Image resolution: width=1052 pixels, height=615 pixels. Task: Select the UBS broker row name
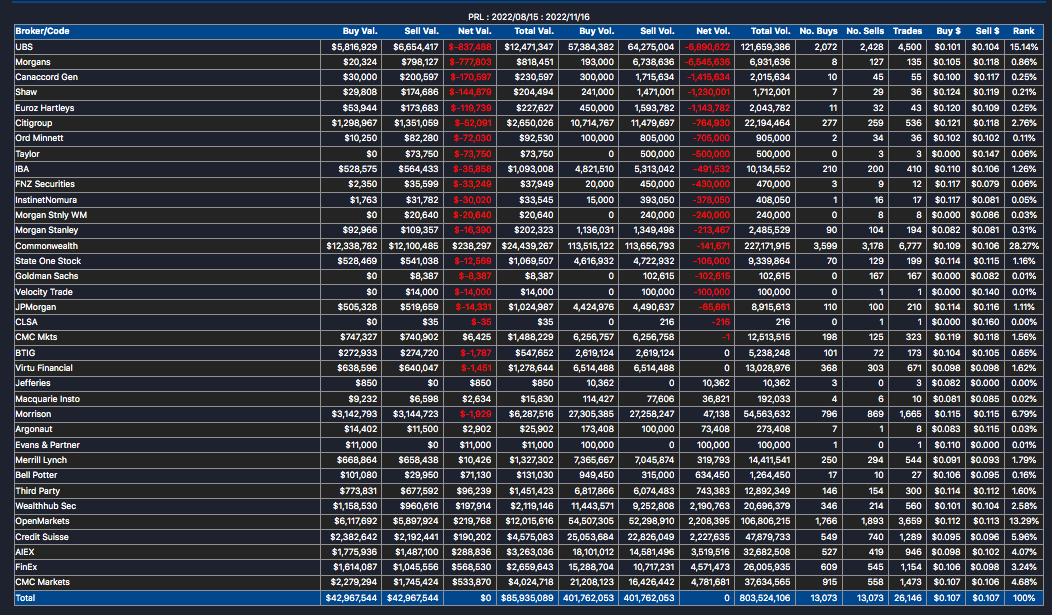pos(24,47)
